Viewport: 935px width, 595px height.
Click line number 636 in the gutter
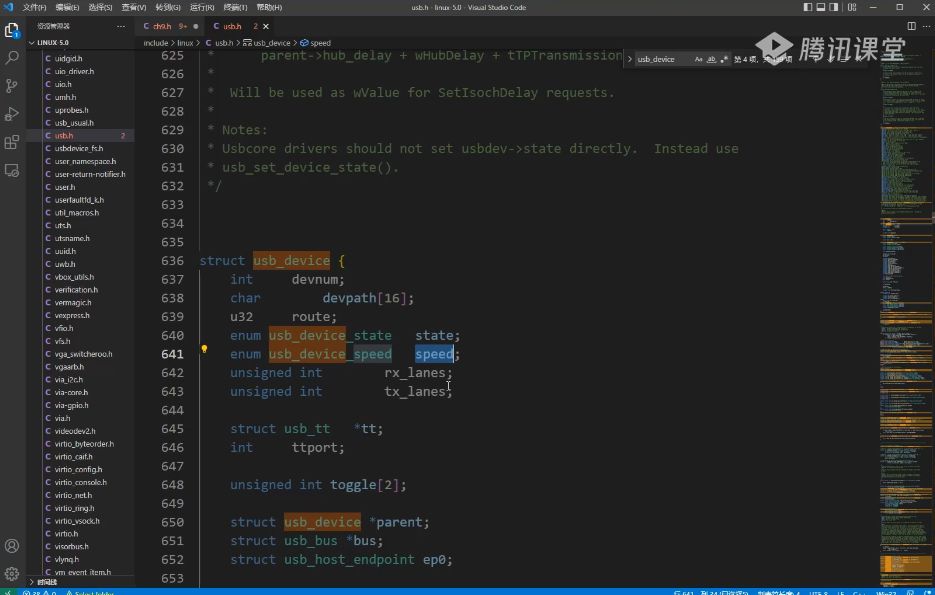coord(172,261)
